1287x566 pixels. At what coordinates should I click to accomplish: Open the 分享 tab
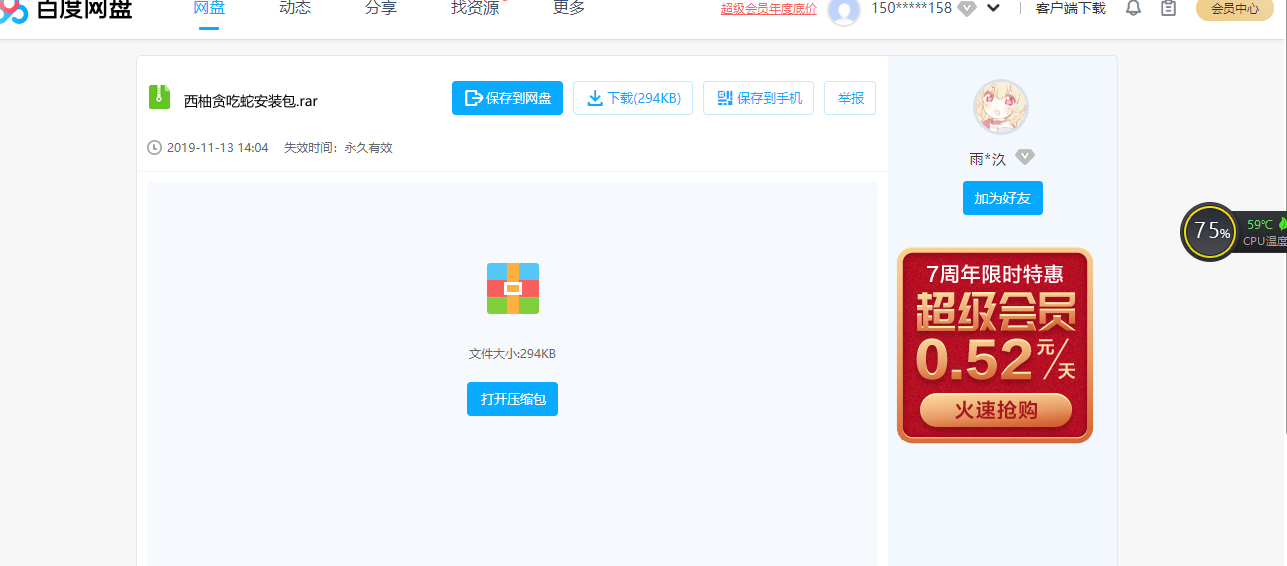(381, 8)
